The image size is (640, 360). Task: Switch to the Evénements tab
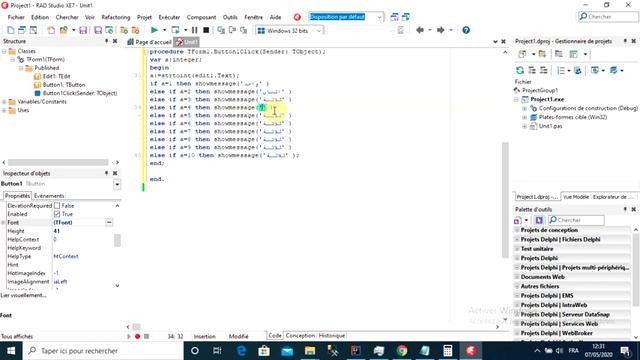pos(49,196)
